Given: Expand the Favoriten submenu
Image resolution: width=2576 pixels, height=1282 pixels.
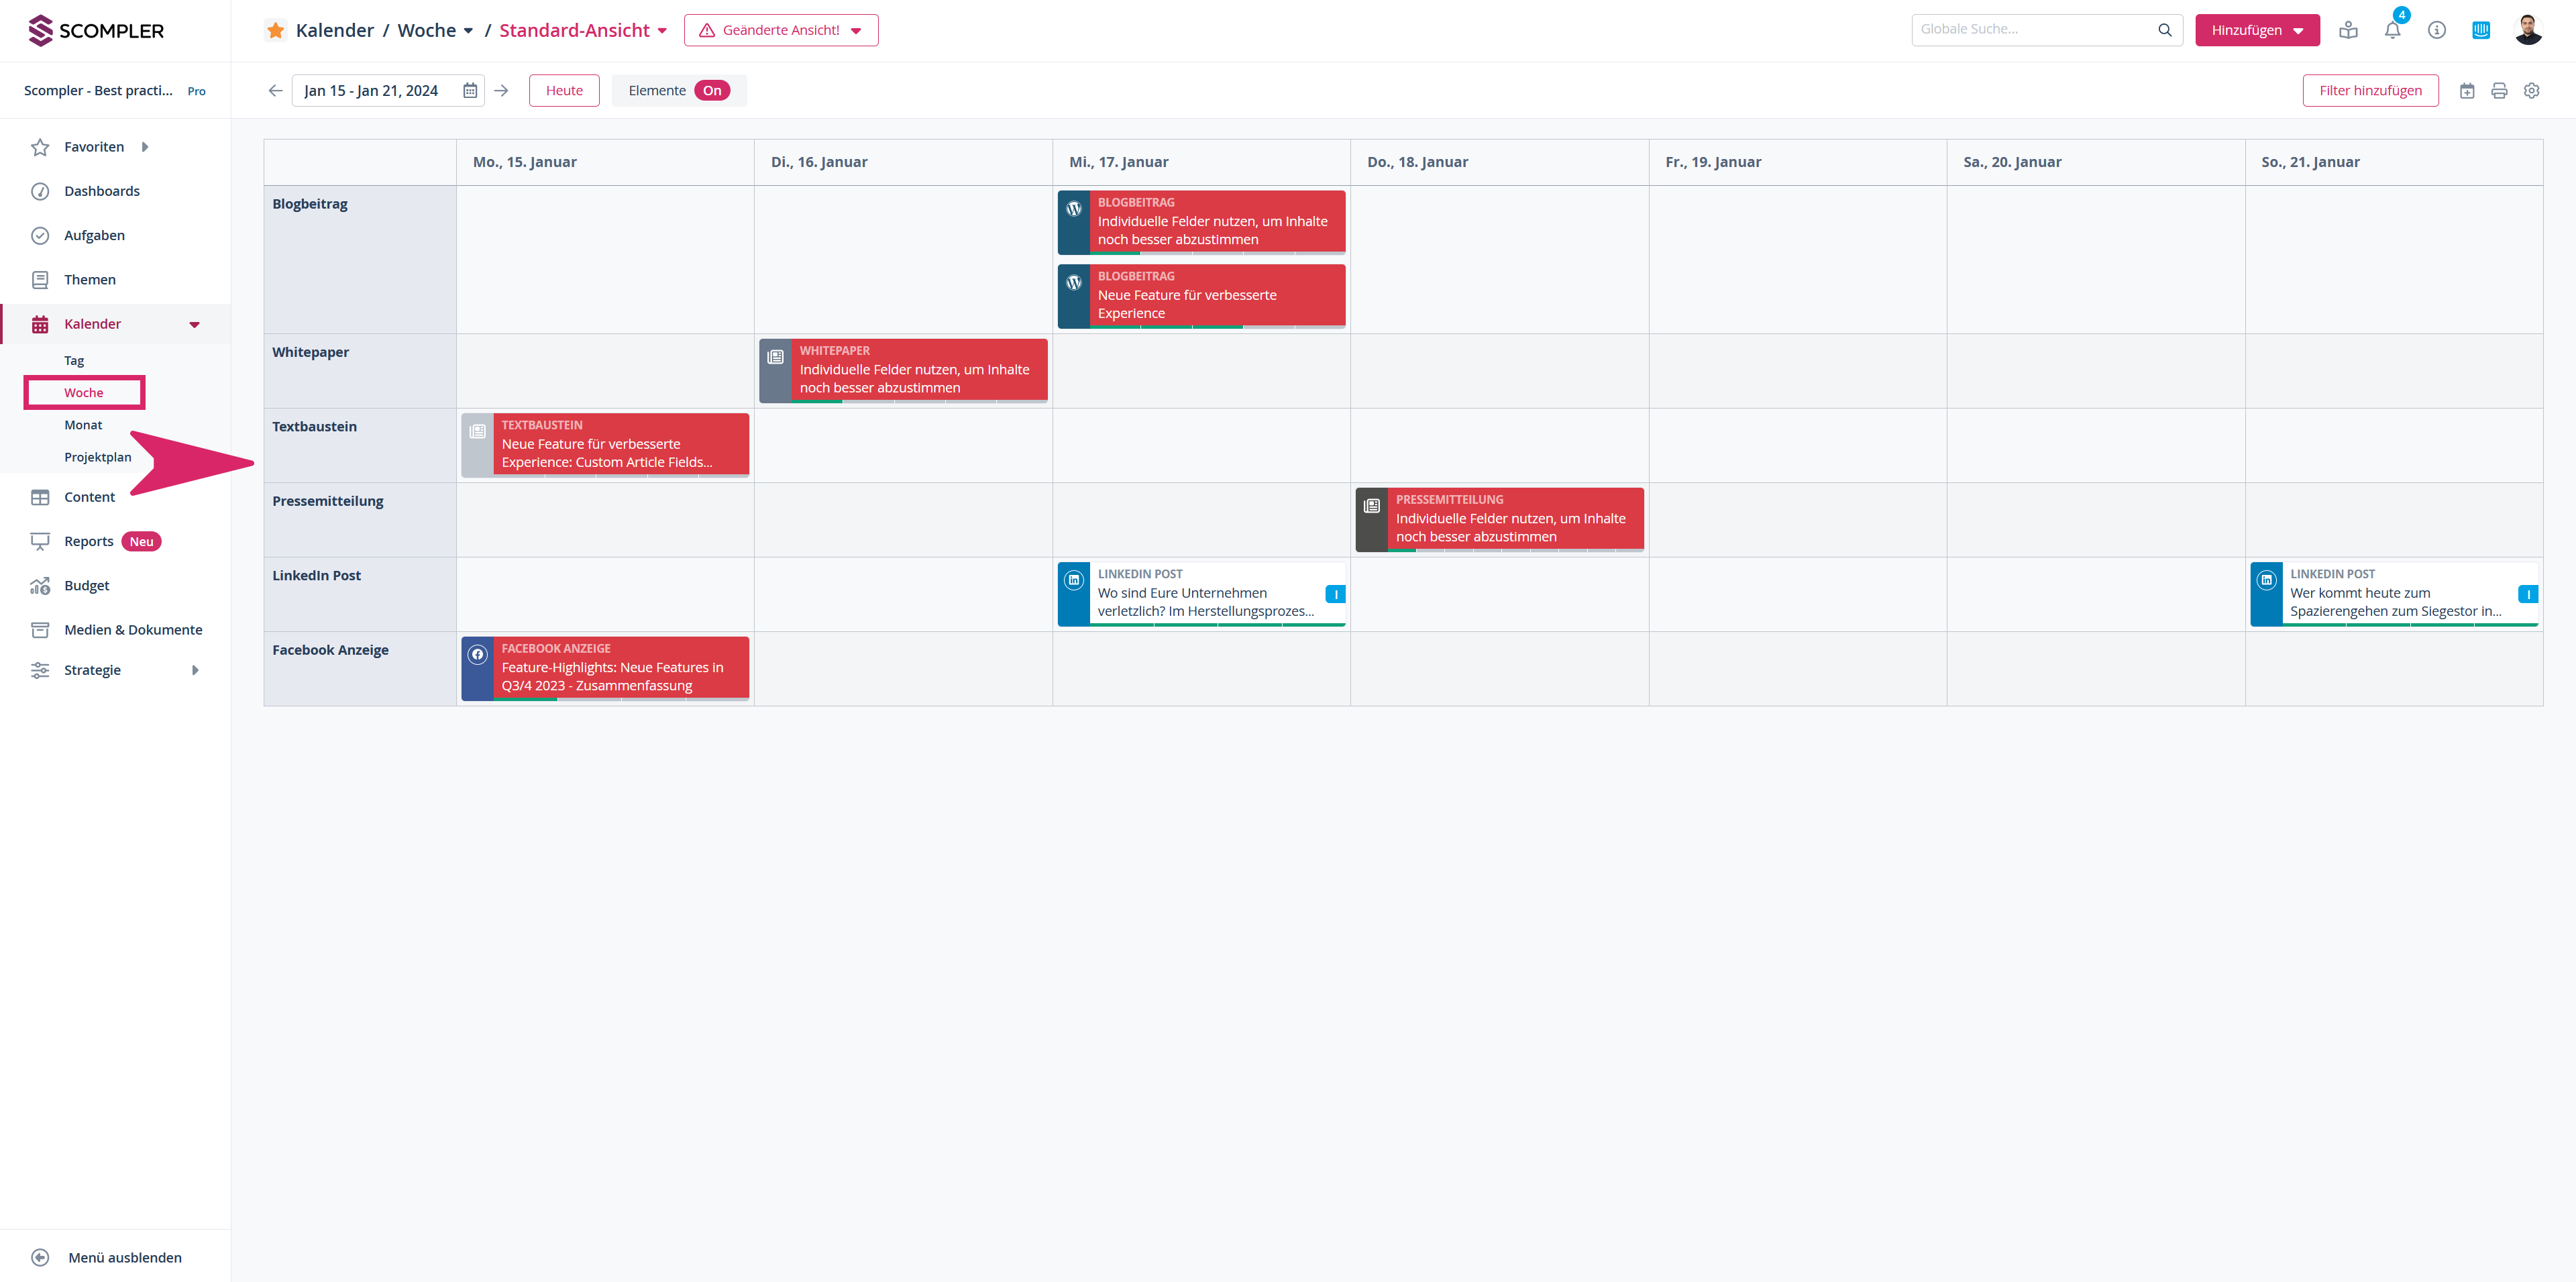Looking at the screenshot, I should pos(145,147).
